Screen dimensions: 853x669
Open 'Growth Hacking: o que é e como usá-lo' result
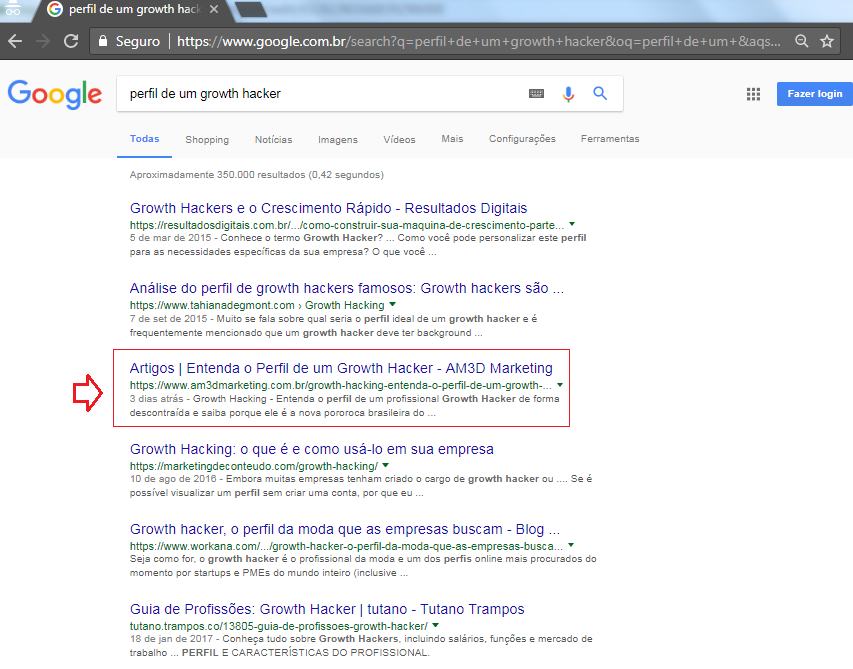click(x=312, y=449)
